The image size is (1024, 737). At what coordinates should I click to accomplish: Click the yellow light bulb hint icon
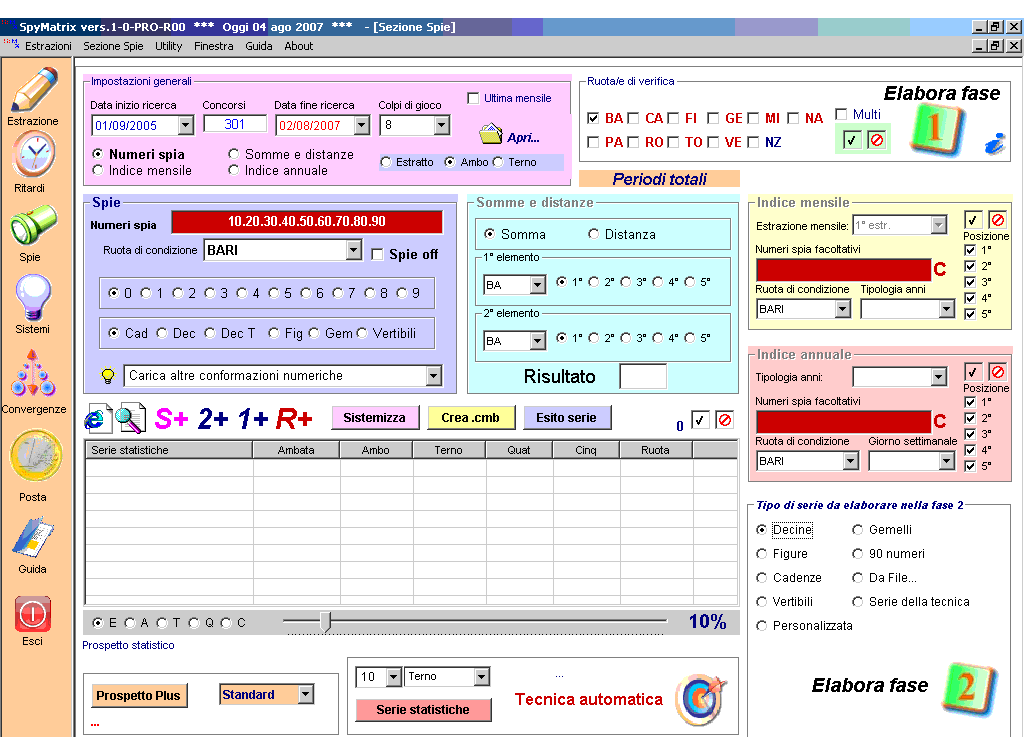[x=108, y=376]
